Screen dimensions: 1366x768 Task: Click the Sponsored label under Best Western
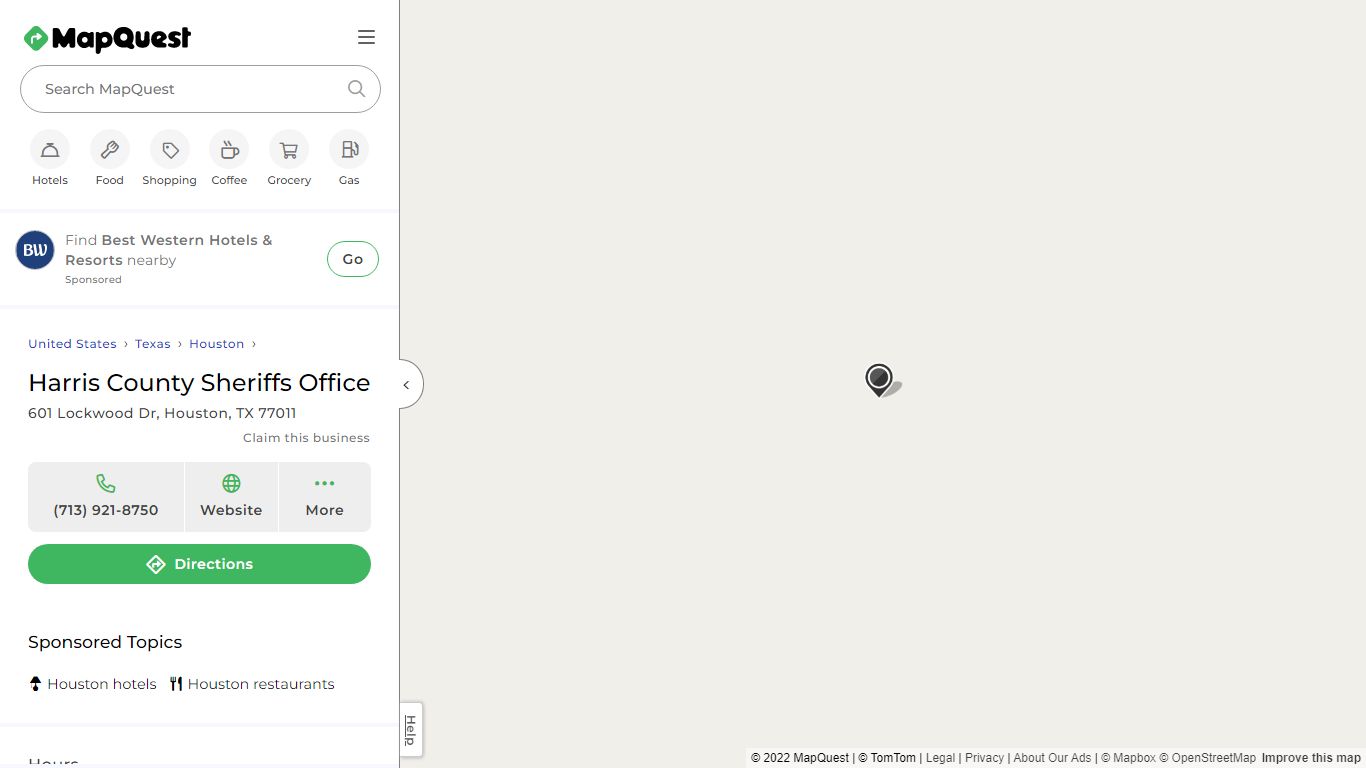click(x=93, y=280)
